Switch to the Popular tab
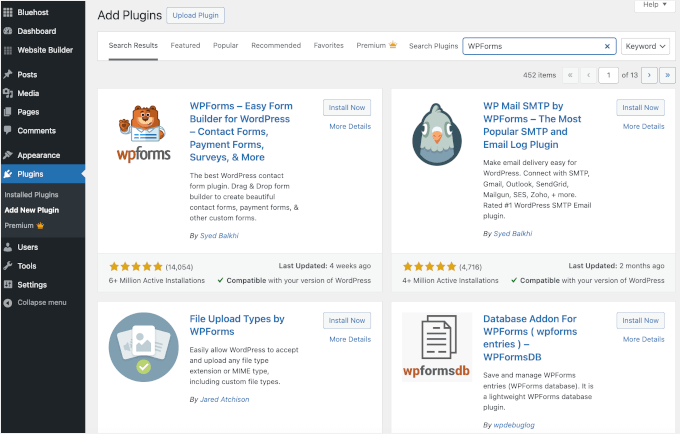 point(226,46)
